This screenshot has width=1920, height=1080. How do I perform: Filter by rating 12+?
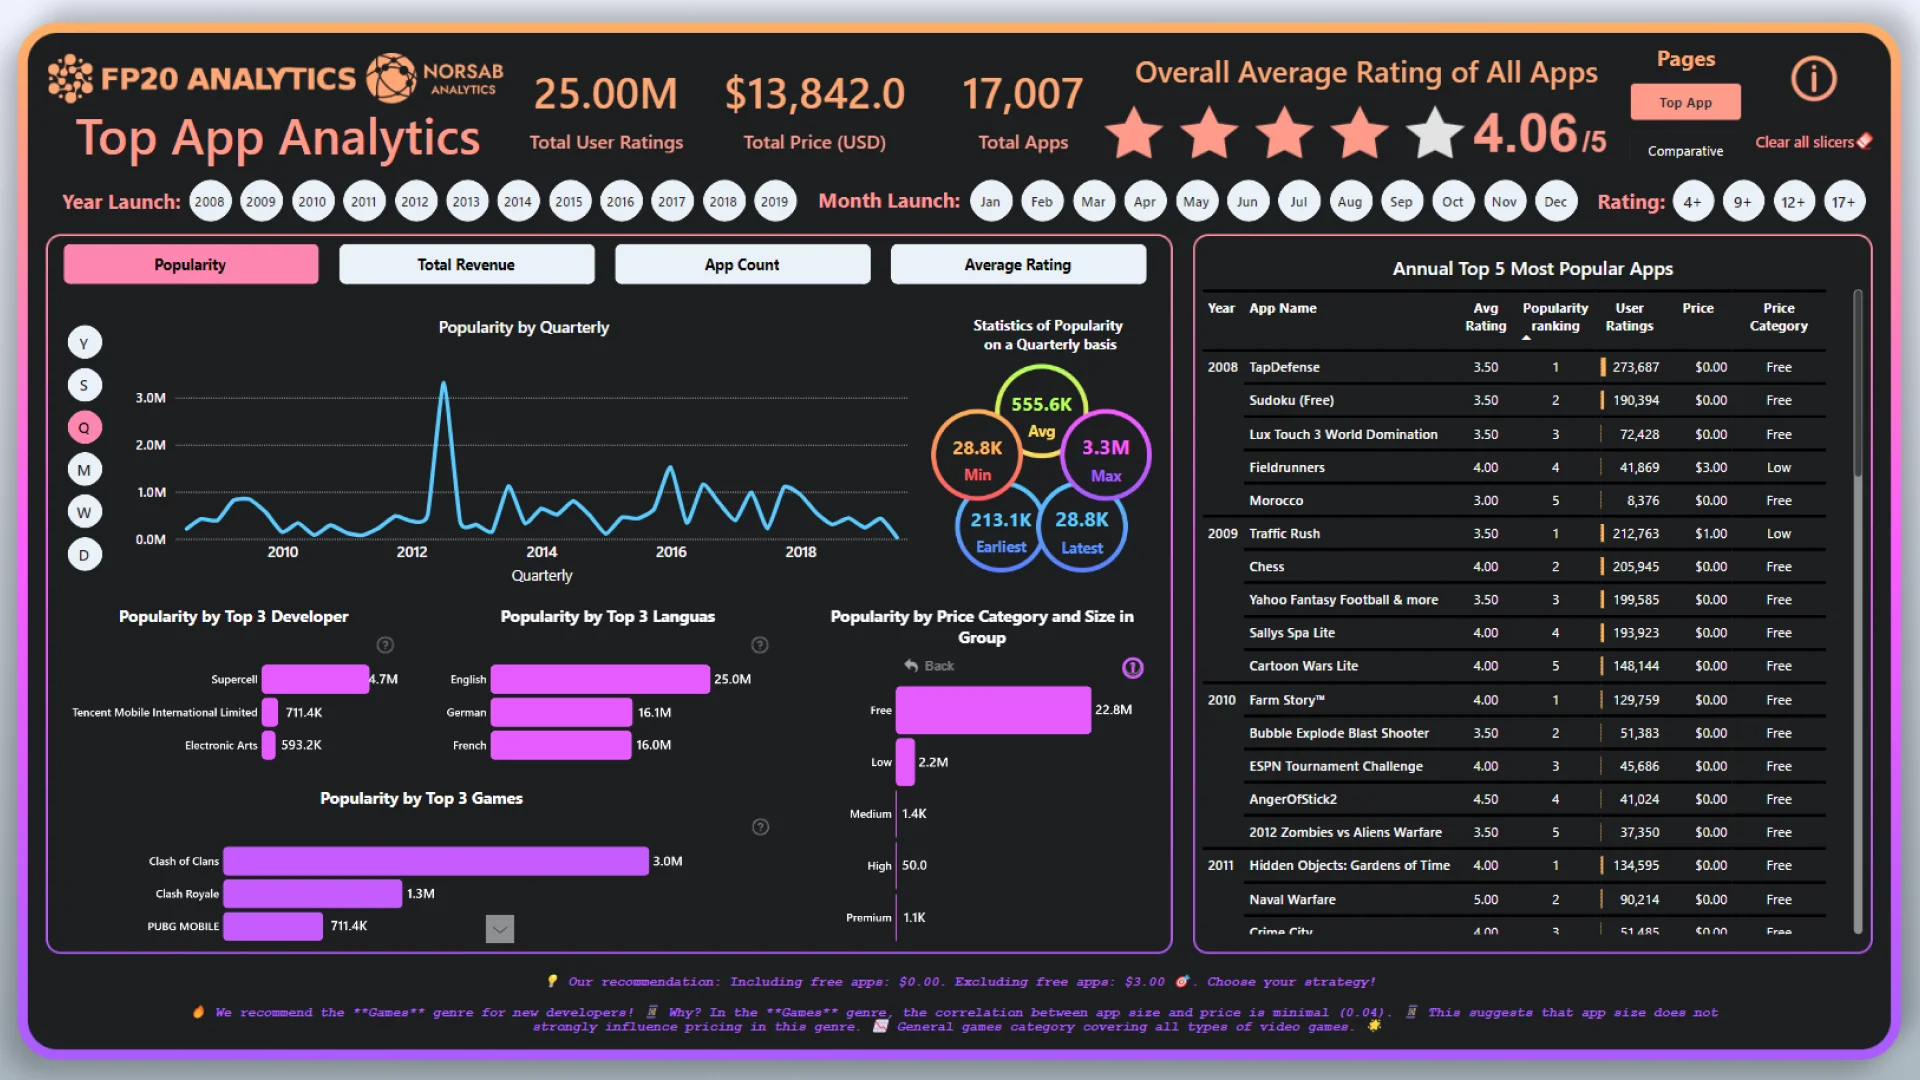1794,202
